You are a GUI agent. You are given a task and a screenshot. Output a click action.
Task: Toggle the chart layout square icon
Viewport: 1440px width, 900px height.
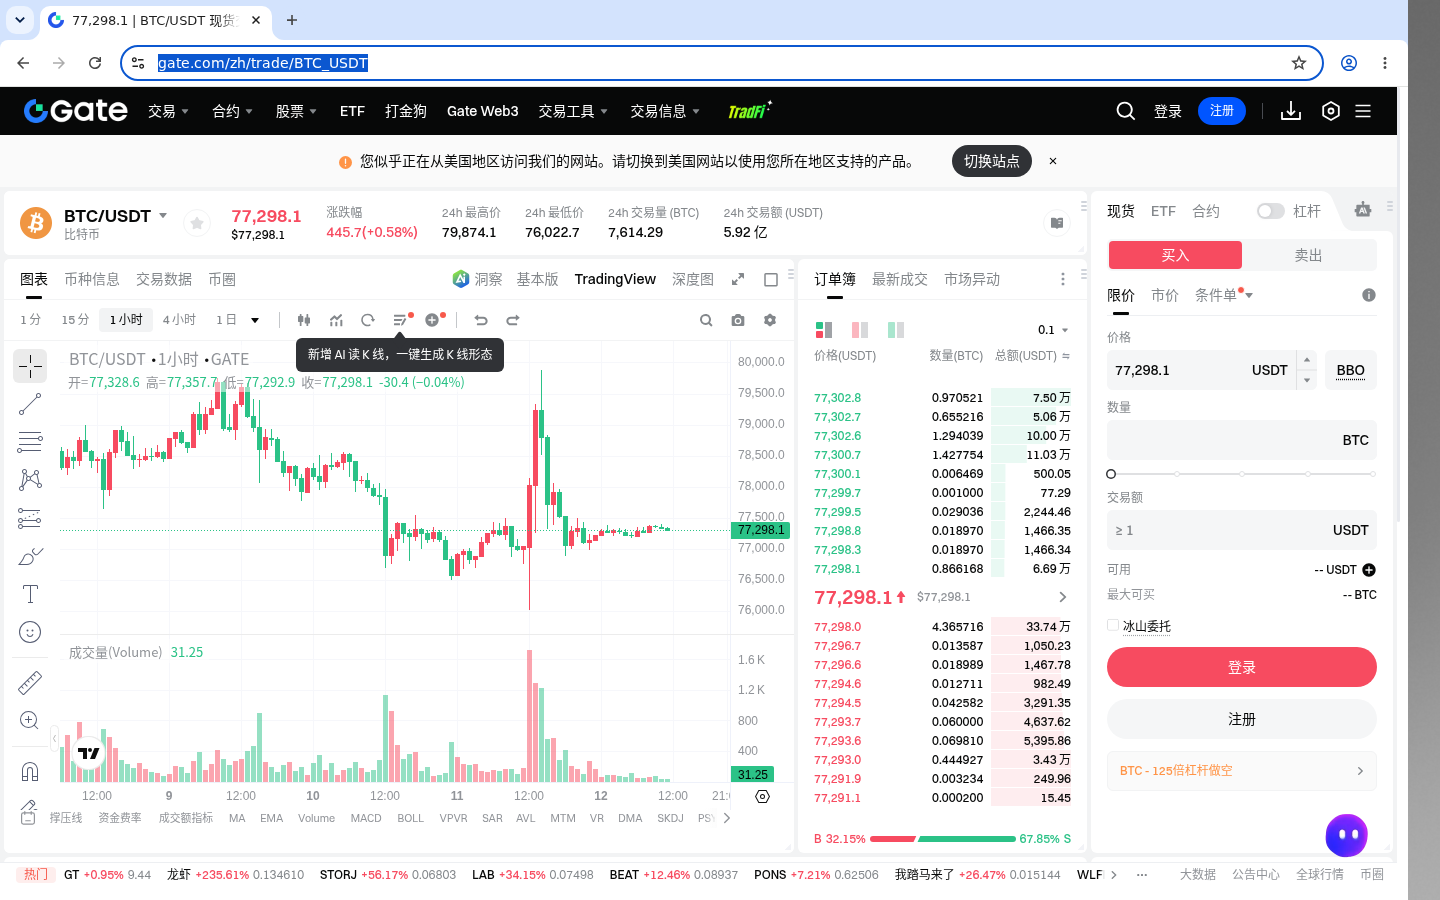tap(771, 279)
